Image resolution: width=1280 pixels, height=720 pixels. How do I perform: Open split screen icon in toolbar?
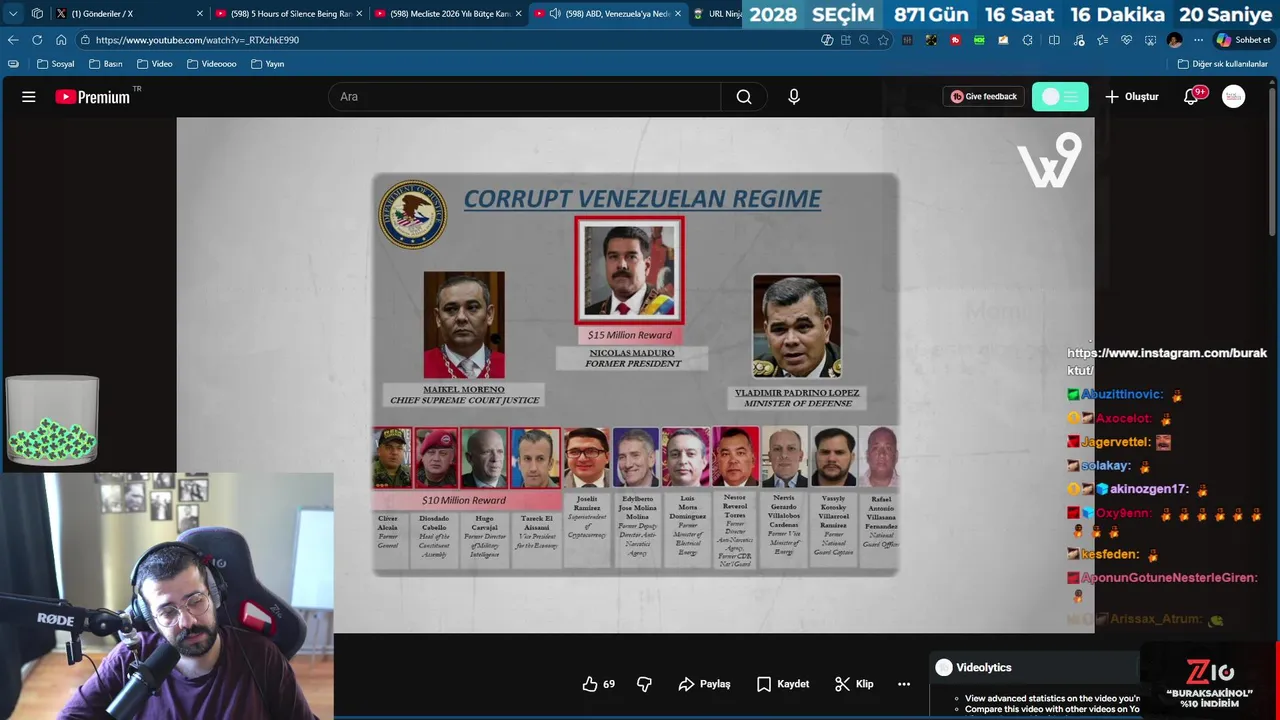[x=1054, y=40]
